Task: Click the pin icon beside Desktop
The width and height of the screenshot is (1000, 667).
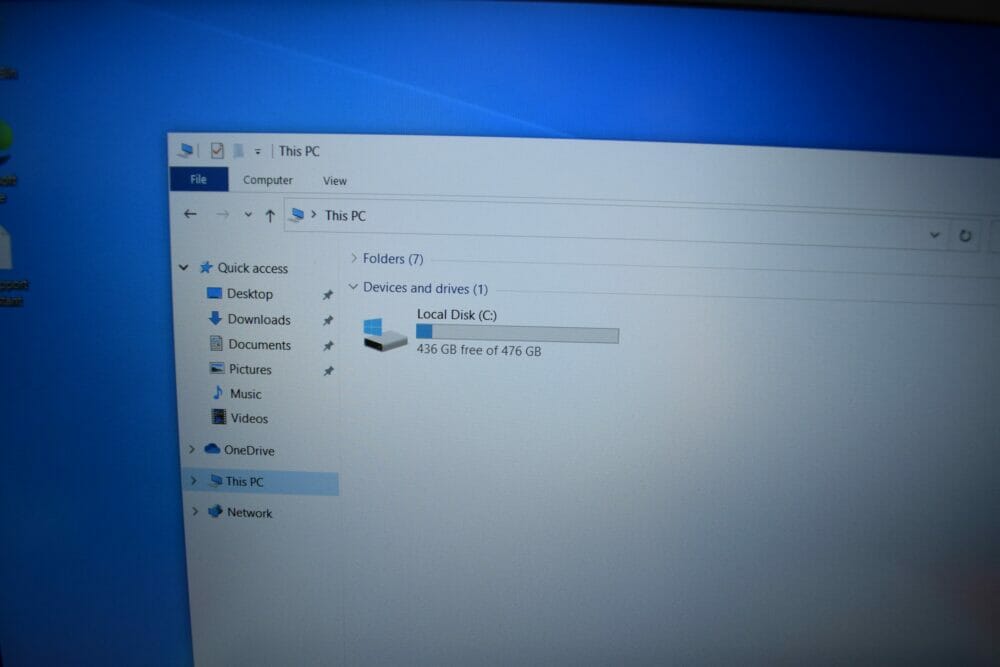Action: pyautogui.click(x=328, y=295)
